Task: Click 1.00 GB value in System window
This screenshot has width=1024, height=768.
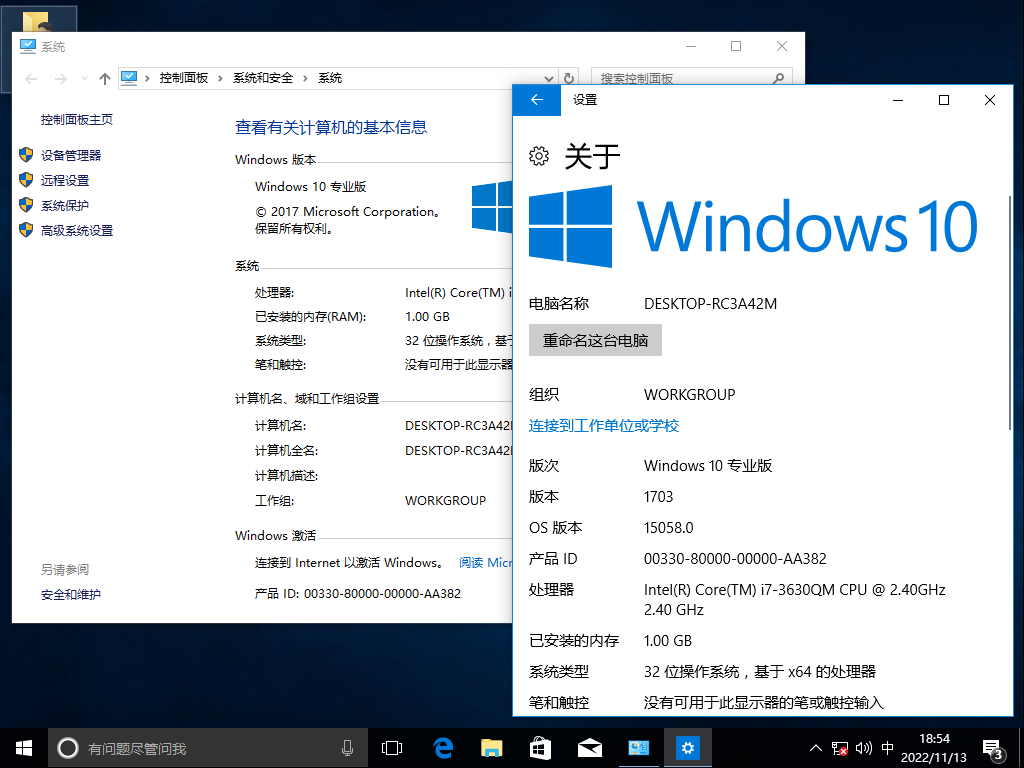Action: (x=427, y=317)
